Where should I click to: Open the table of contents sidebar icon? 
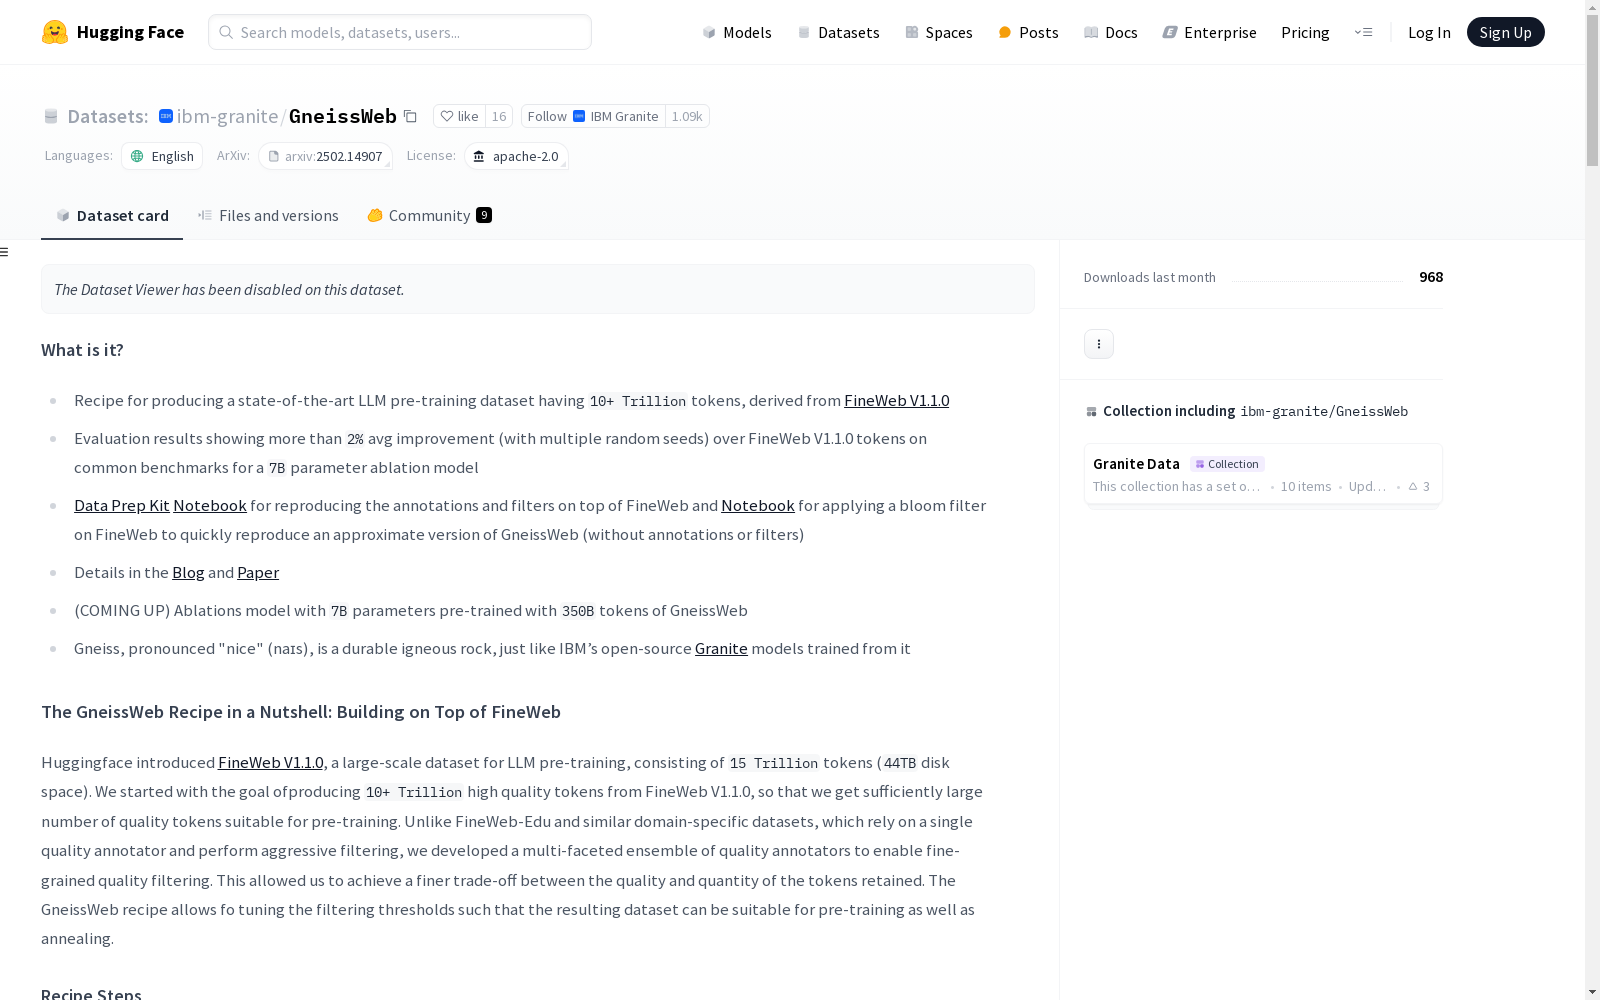click(x=5, y=252)
